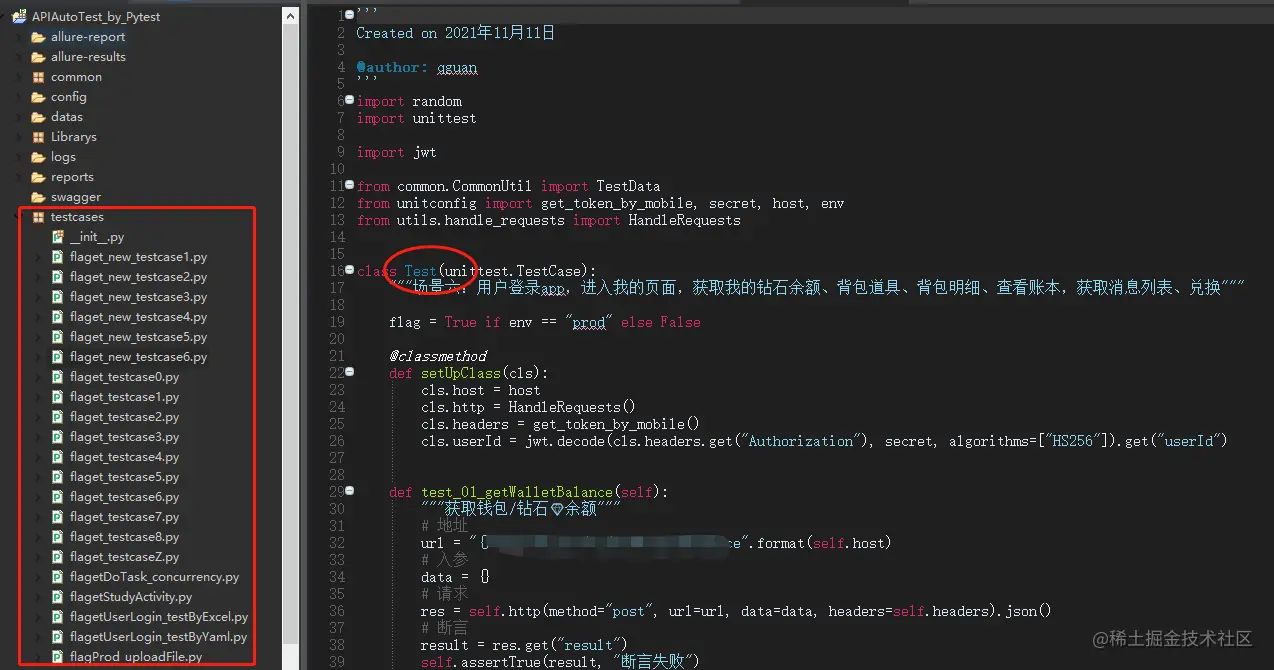Click the __init__.py file icon
This screenshot has width=1274, height=670.
[x=58, y=237]
